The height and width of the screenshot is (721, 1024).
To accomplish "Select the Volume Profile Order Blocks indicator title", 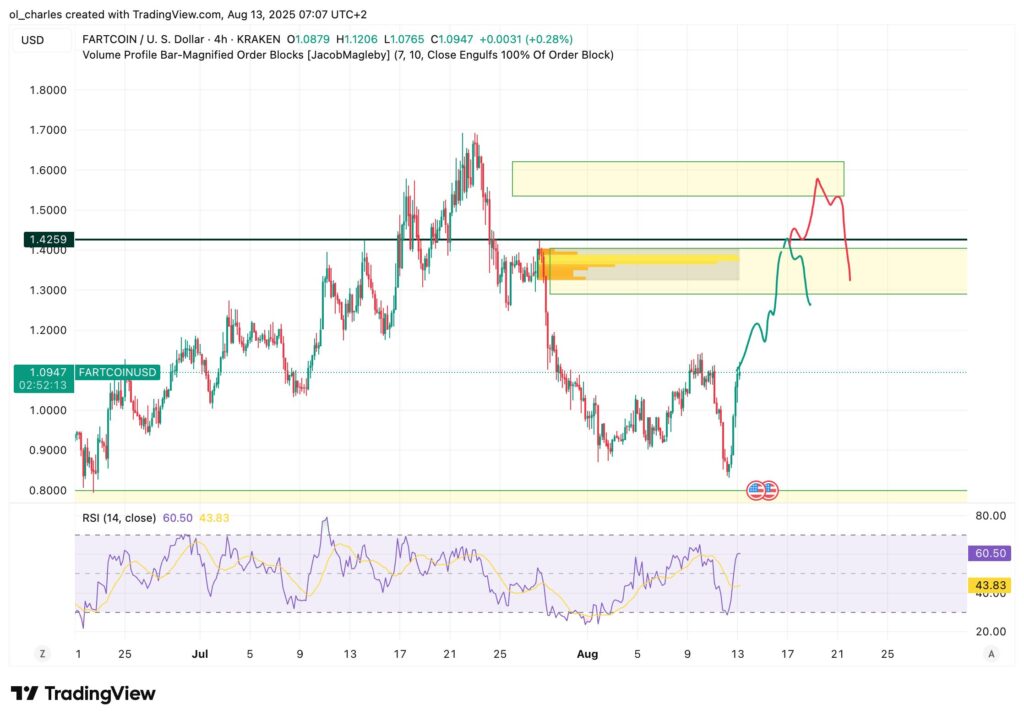I will tap(250, 55).
